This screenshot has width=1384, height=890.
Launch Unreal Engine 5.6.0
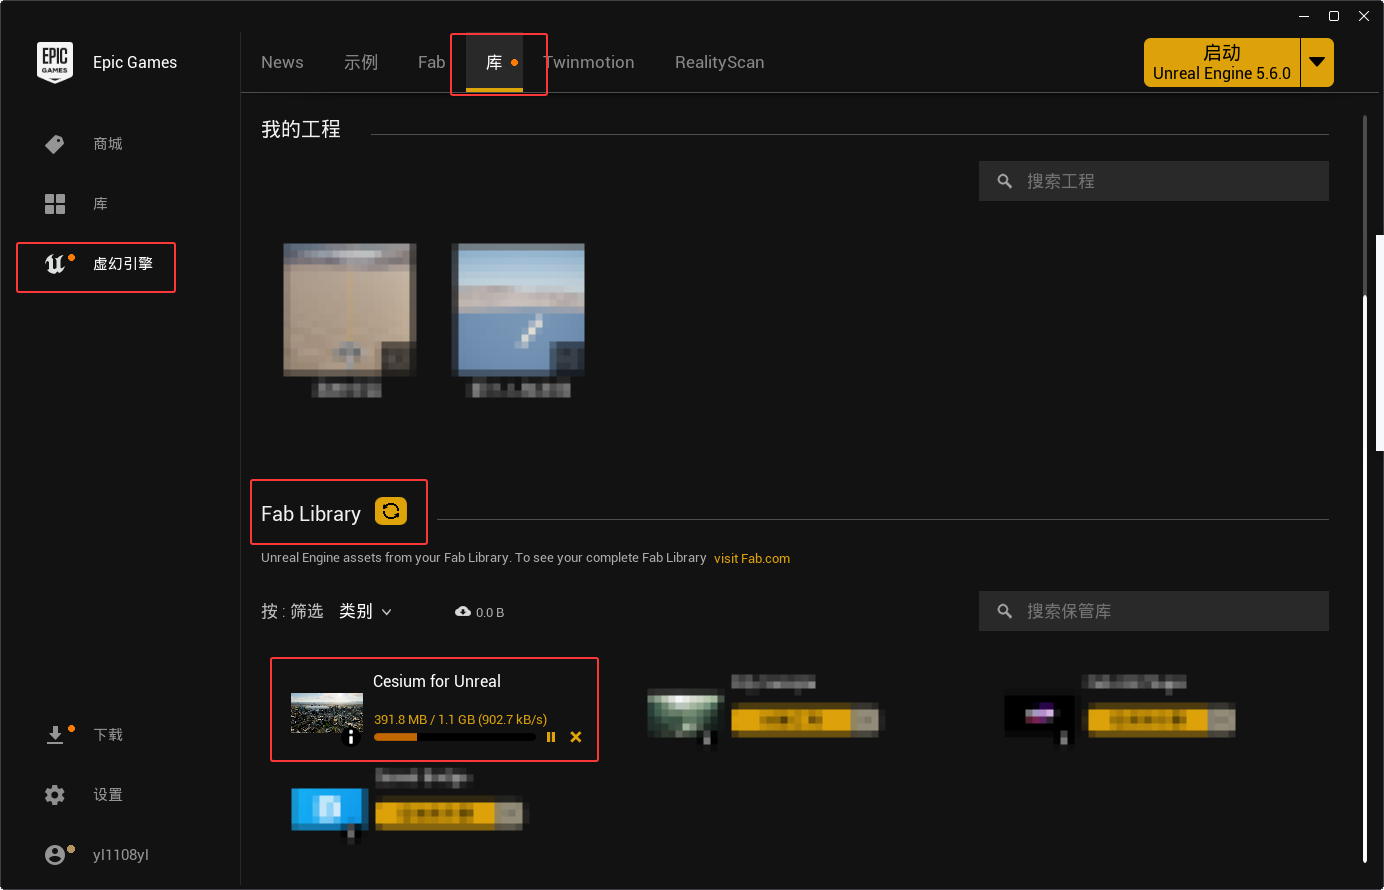click(x=1222, y=62)
